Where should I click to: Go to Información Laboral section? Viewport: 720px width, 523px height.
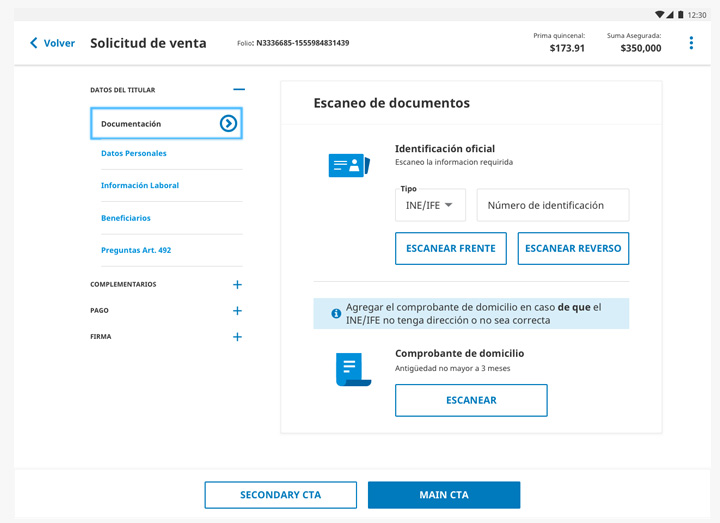[x=140, y=186]
